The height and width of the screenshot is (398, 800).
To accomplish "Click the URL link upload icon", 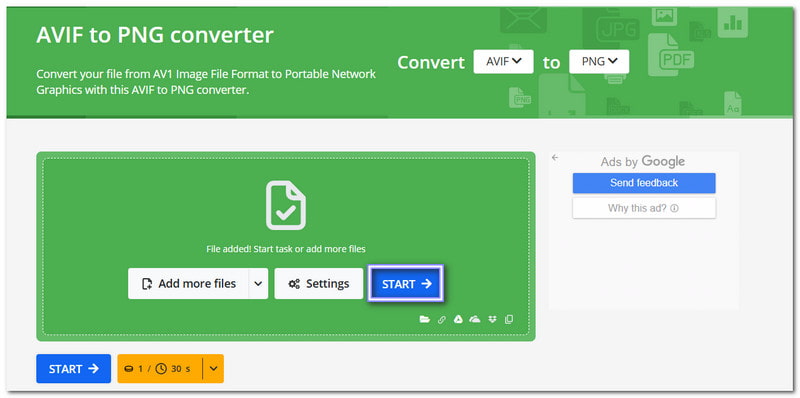I will pos(442,319).
